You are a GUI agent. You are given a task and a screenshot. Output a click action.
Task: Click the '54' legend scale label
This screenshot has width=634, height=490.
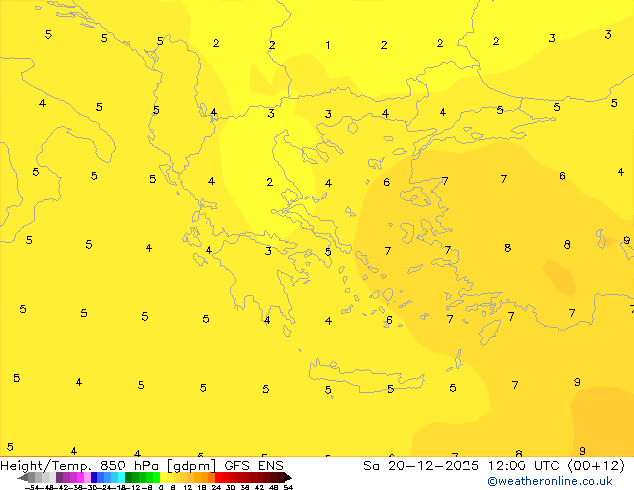click(288, 488)
